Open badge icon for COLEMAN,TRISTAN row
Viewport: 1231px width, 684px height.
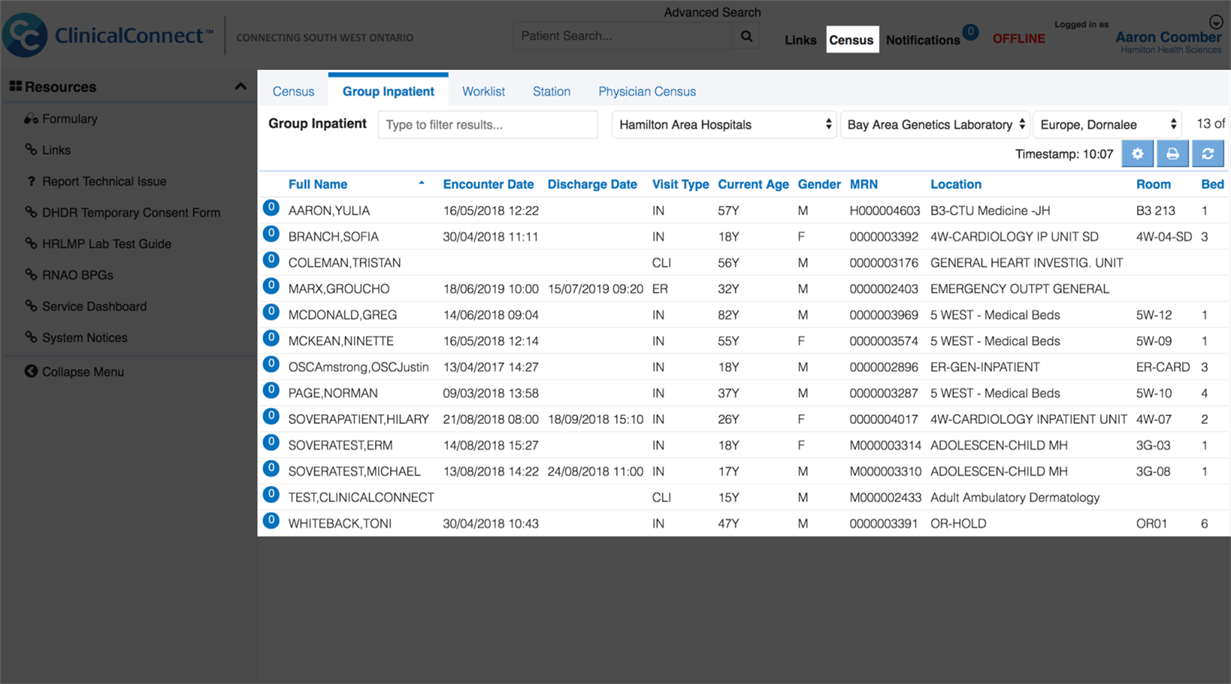[x=270, y=260]
